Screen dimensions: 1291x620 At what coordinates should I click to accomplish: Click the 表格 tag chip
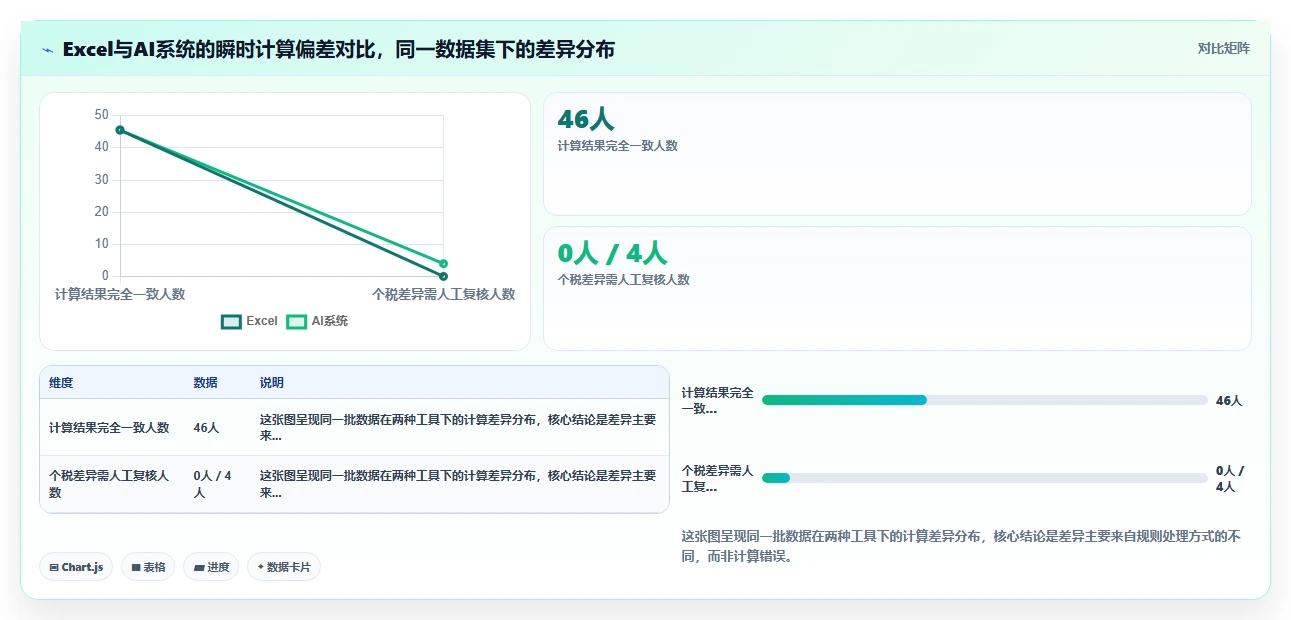point(148,567)
